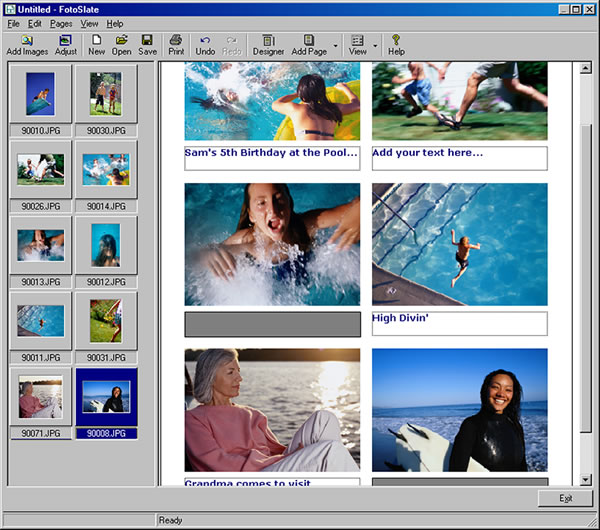Click the page scroll up arrow
This screenshot has height=530, width=600.
585,68
